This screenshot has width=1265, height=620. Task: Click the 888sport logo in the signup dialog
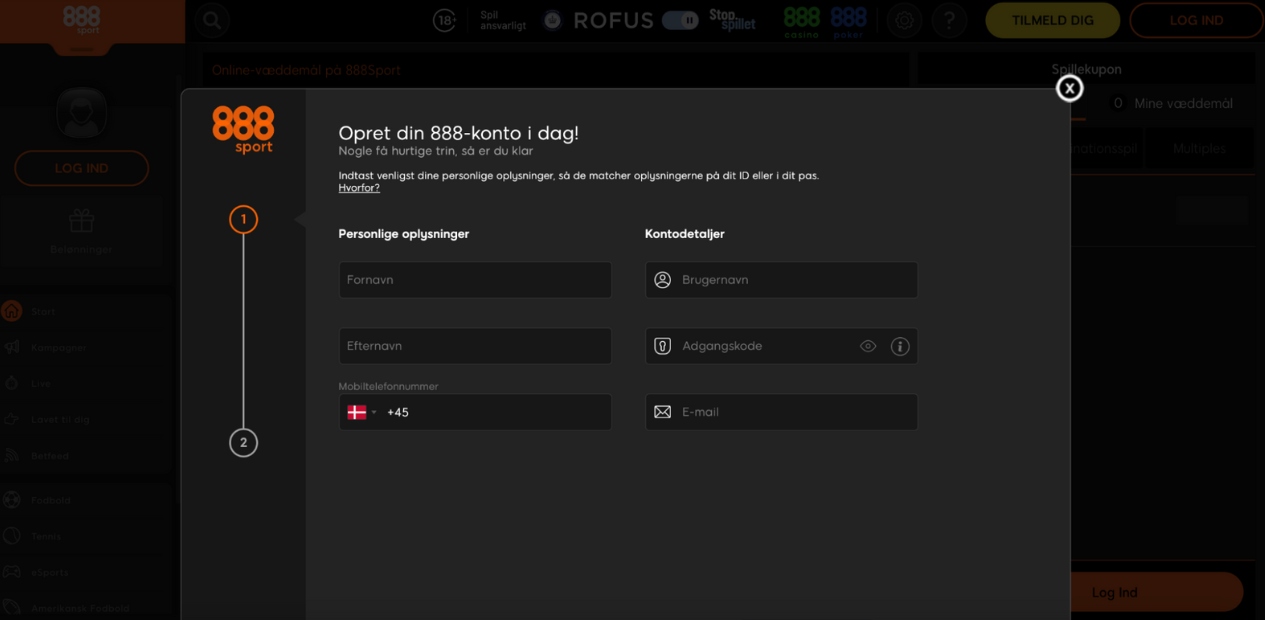pyautogui.click(x=243, y=130)
